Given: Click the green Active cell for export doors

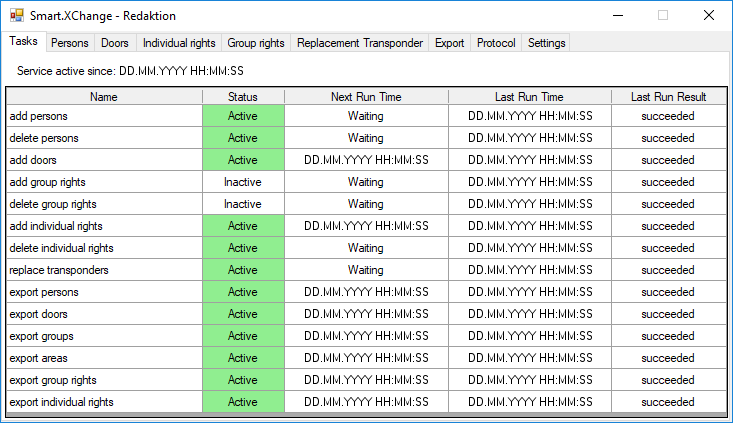Looking at the screenshot, I should (x=243, y=314).
